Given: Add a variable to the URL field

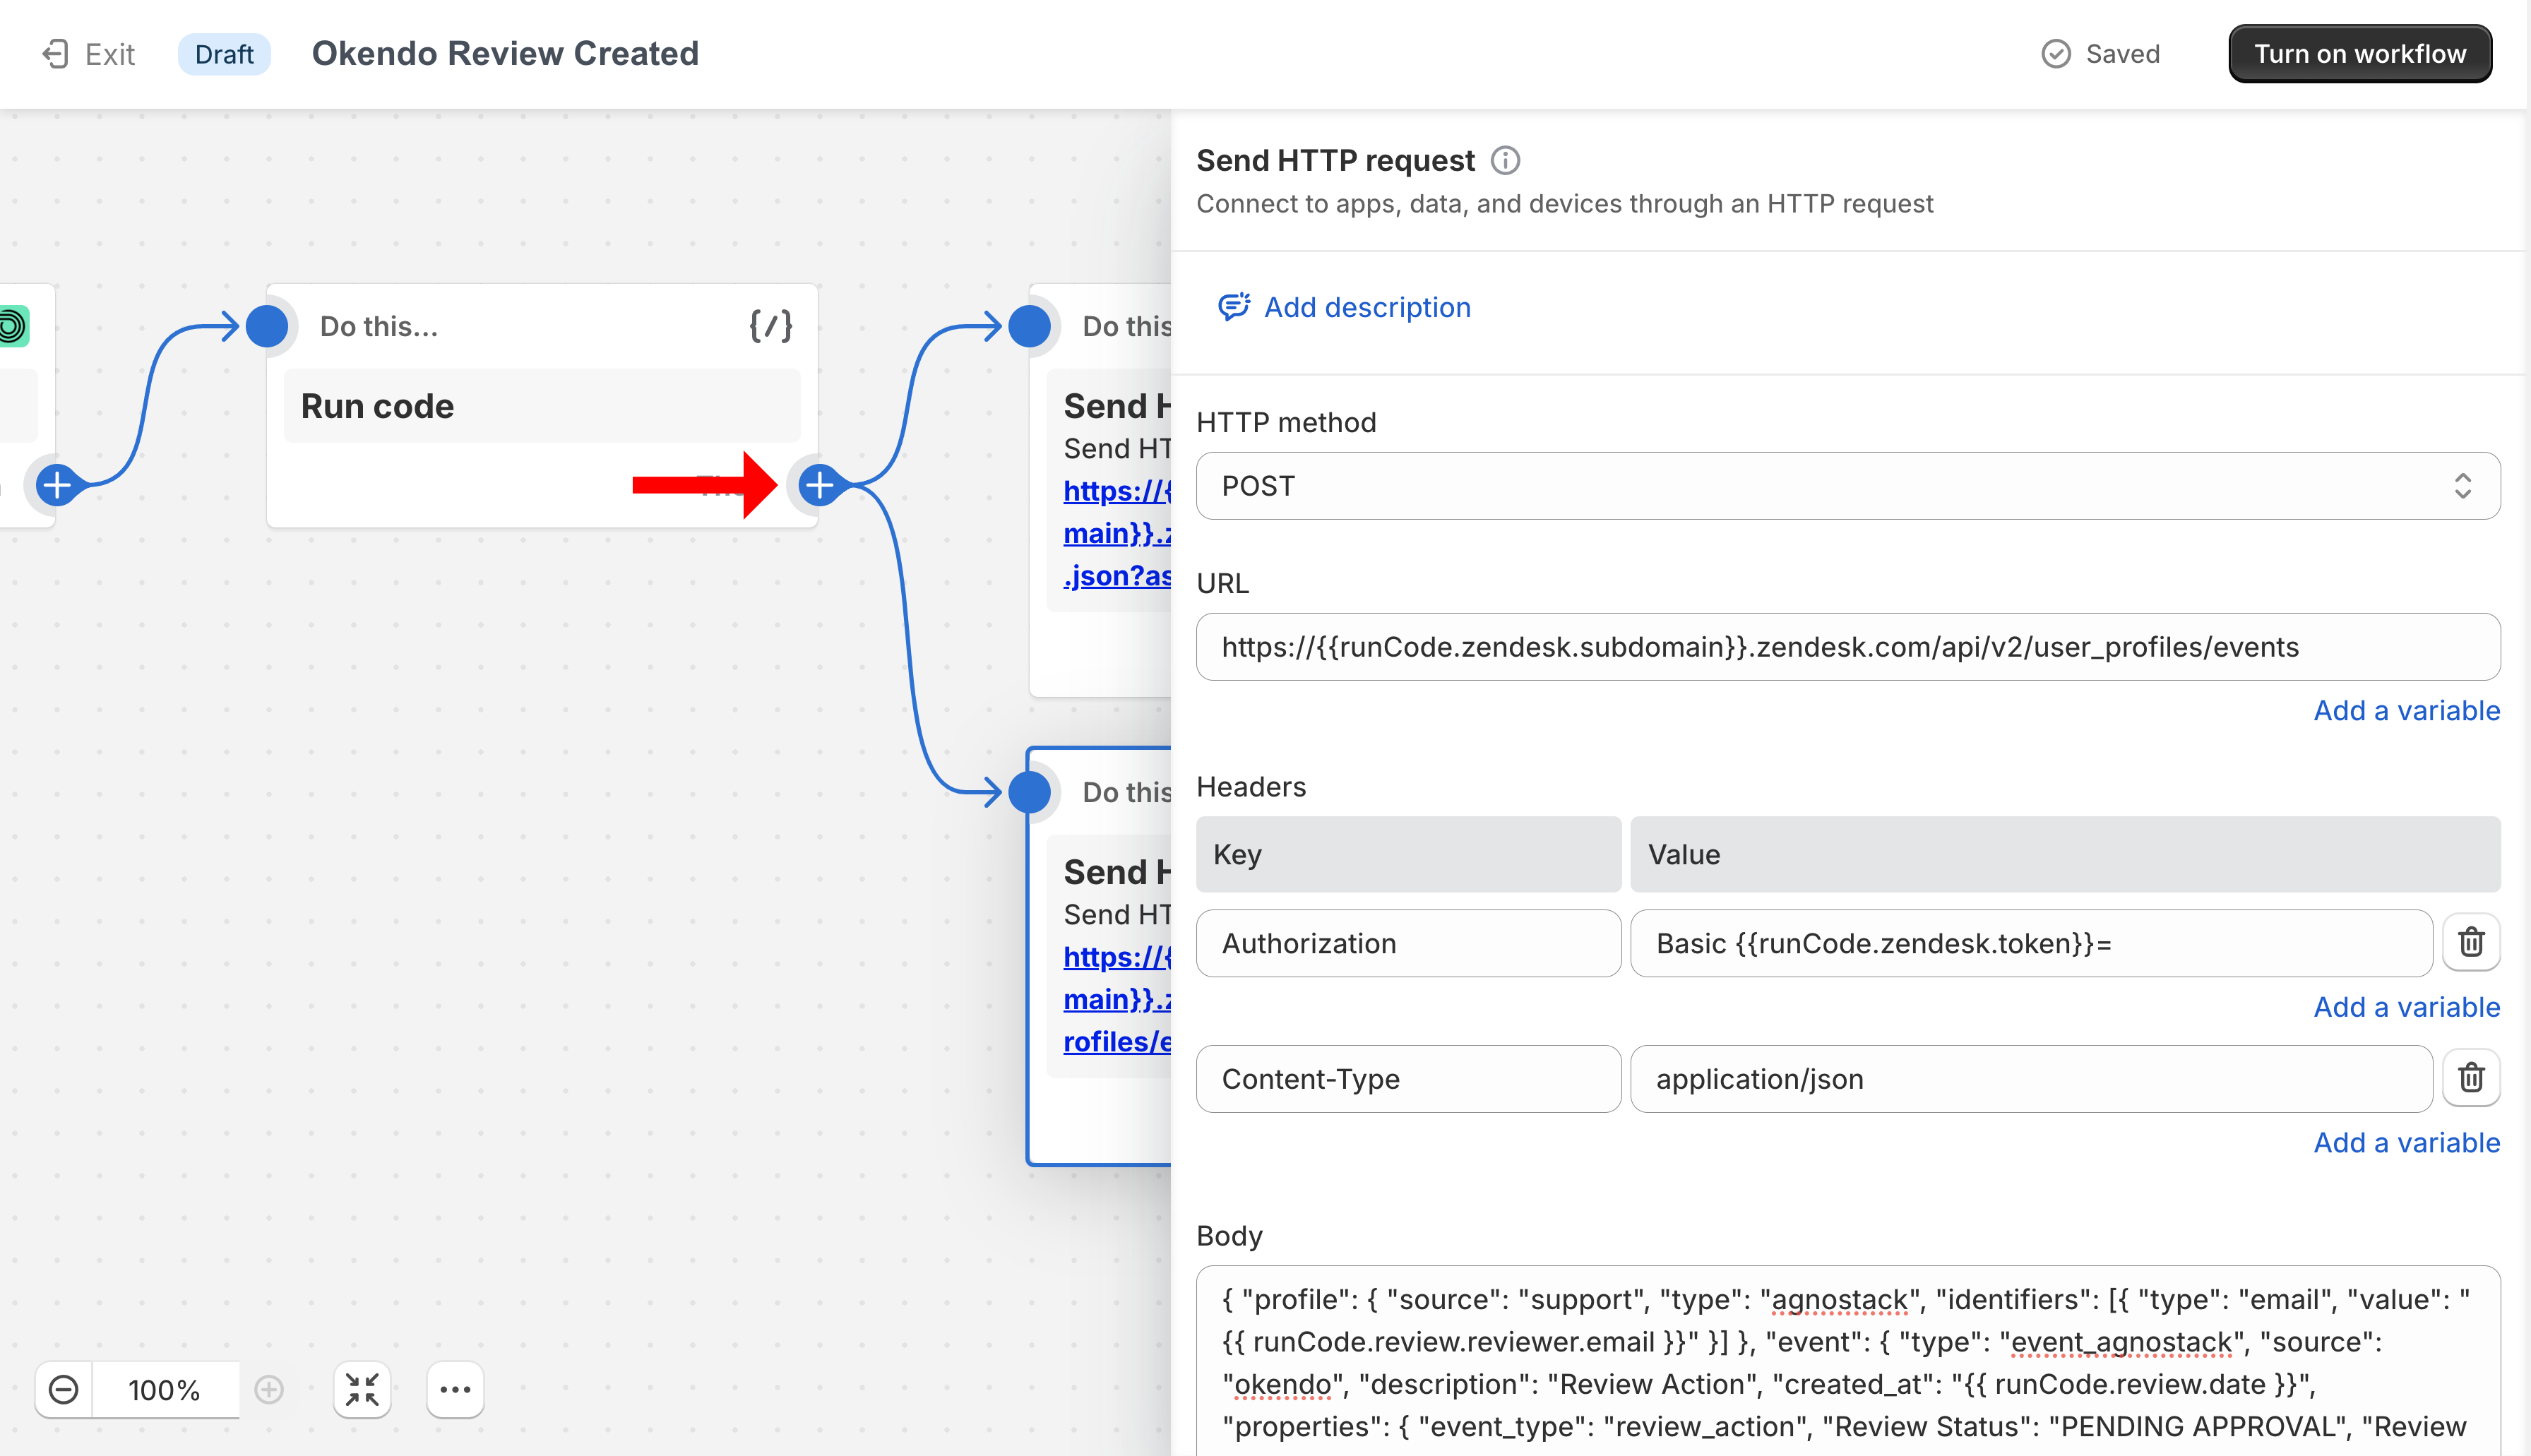Looking at the screenshot, I should [x=2406, y=711].
